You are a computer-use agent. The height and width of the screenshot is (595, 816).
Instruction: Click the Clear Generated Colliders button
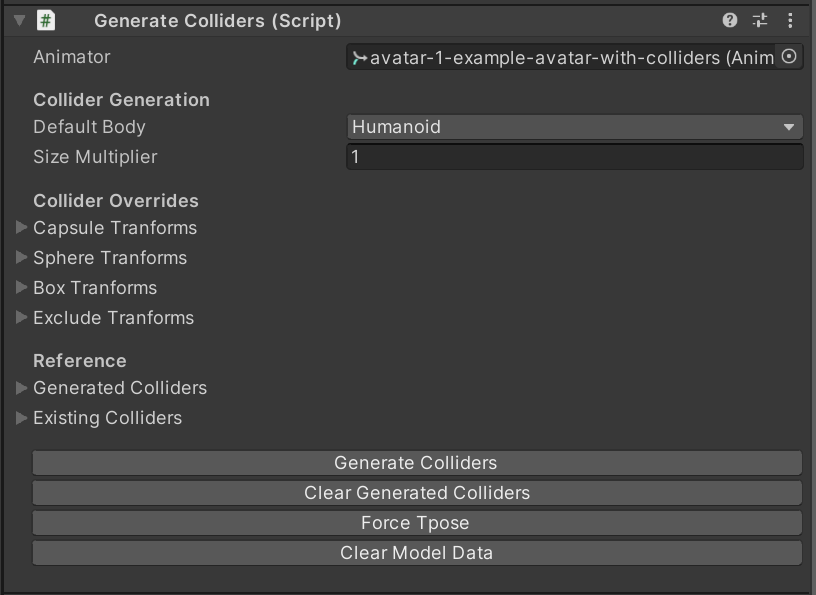click(417, 493)
